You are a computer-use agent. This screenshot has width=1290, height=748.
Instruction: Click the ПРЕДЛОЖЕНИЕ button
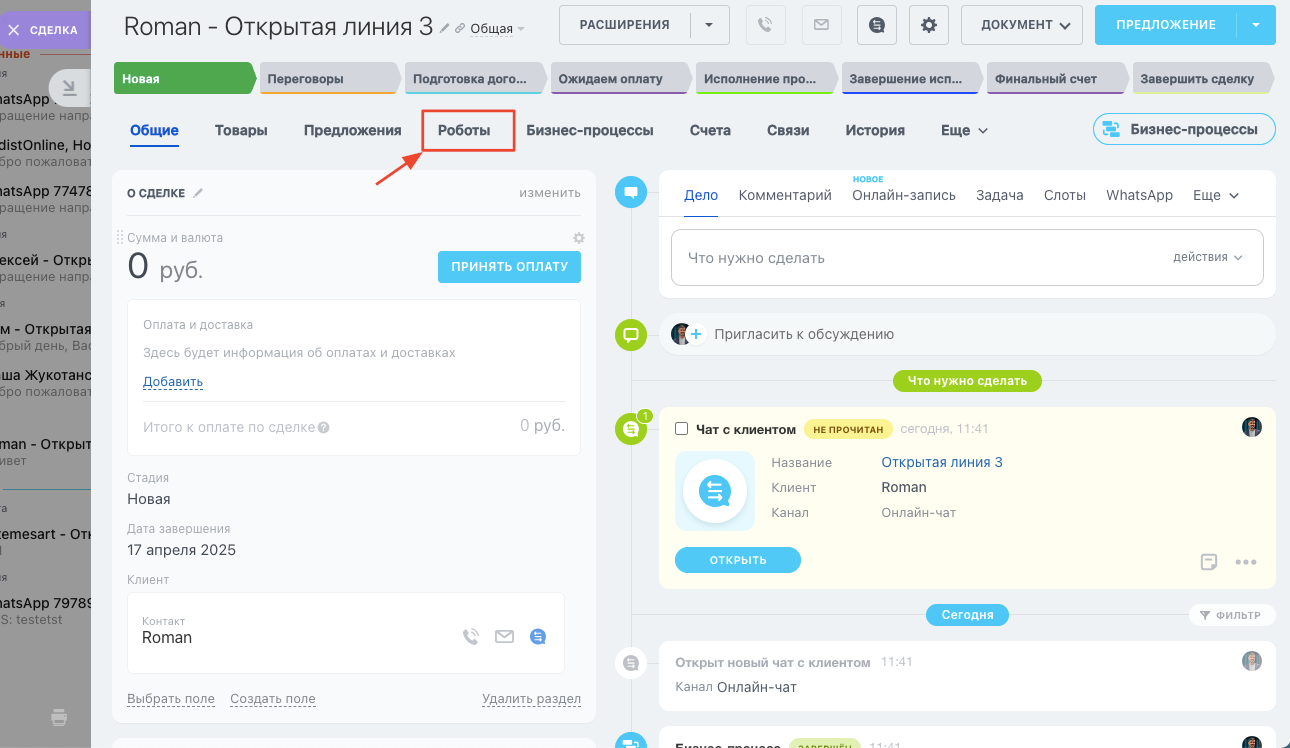click(1166, 25)
